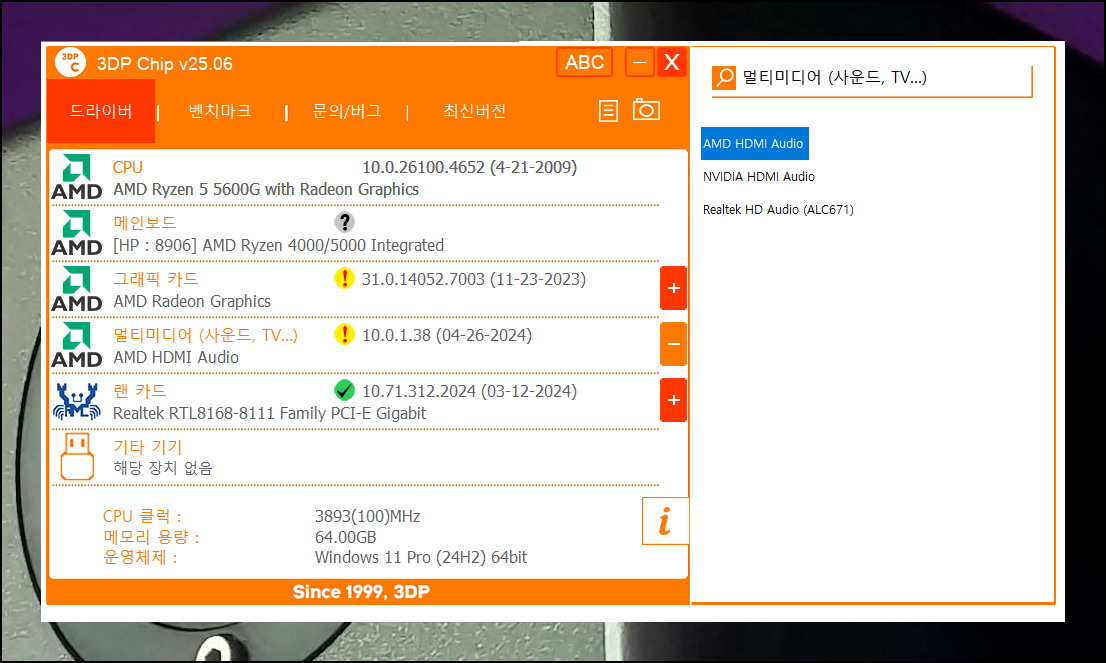Expand the 그래픽 카드 row with plus button

pos(673,288)
